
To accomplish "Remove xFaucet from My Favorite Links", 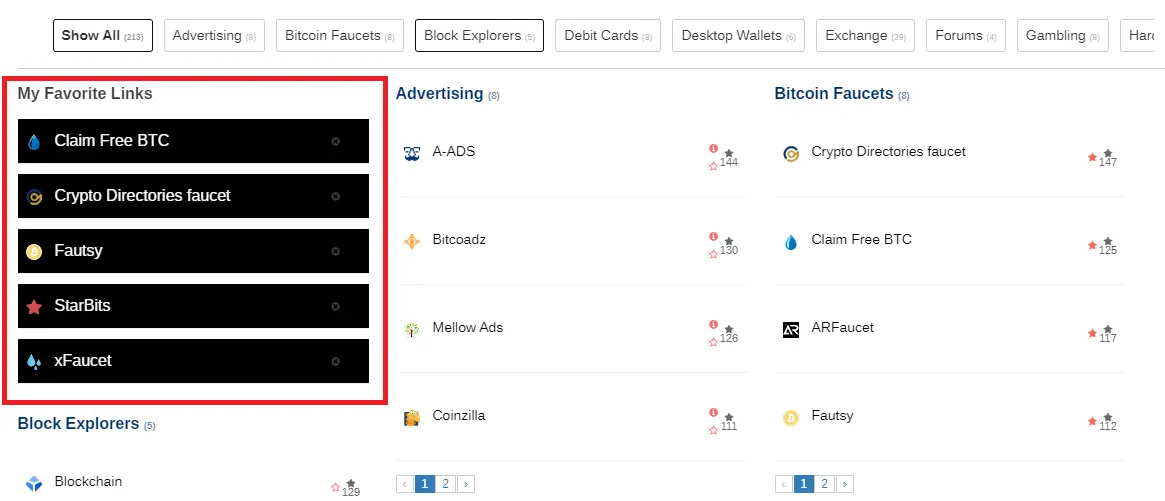I will [x=335, y=361].
